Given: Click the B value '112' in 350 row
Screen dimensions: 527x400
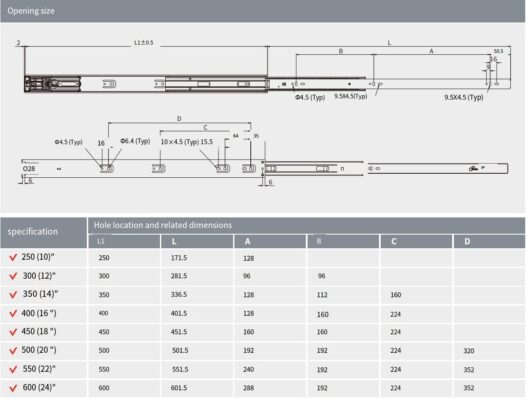Looking at the screenshot, I should (x=322, y=295).
